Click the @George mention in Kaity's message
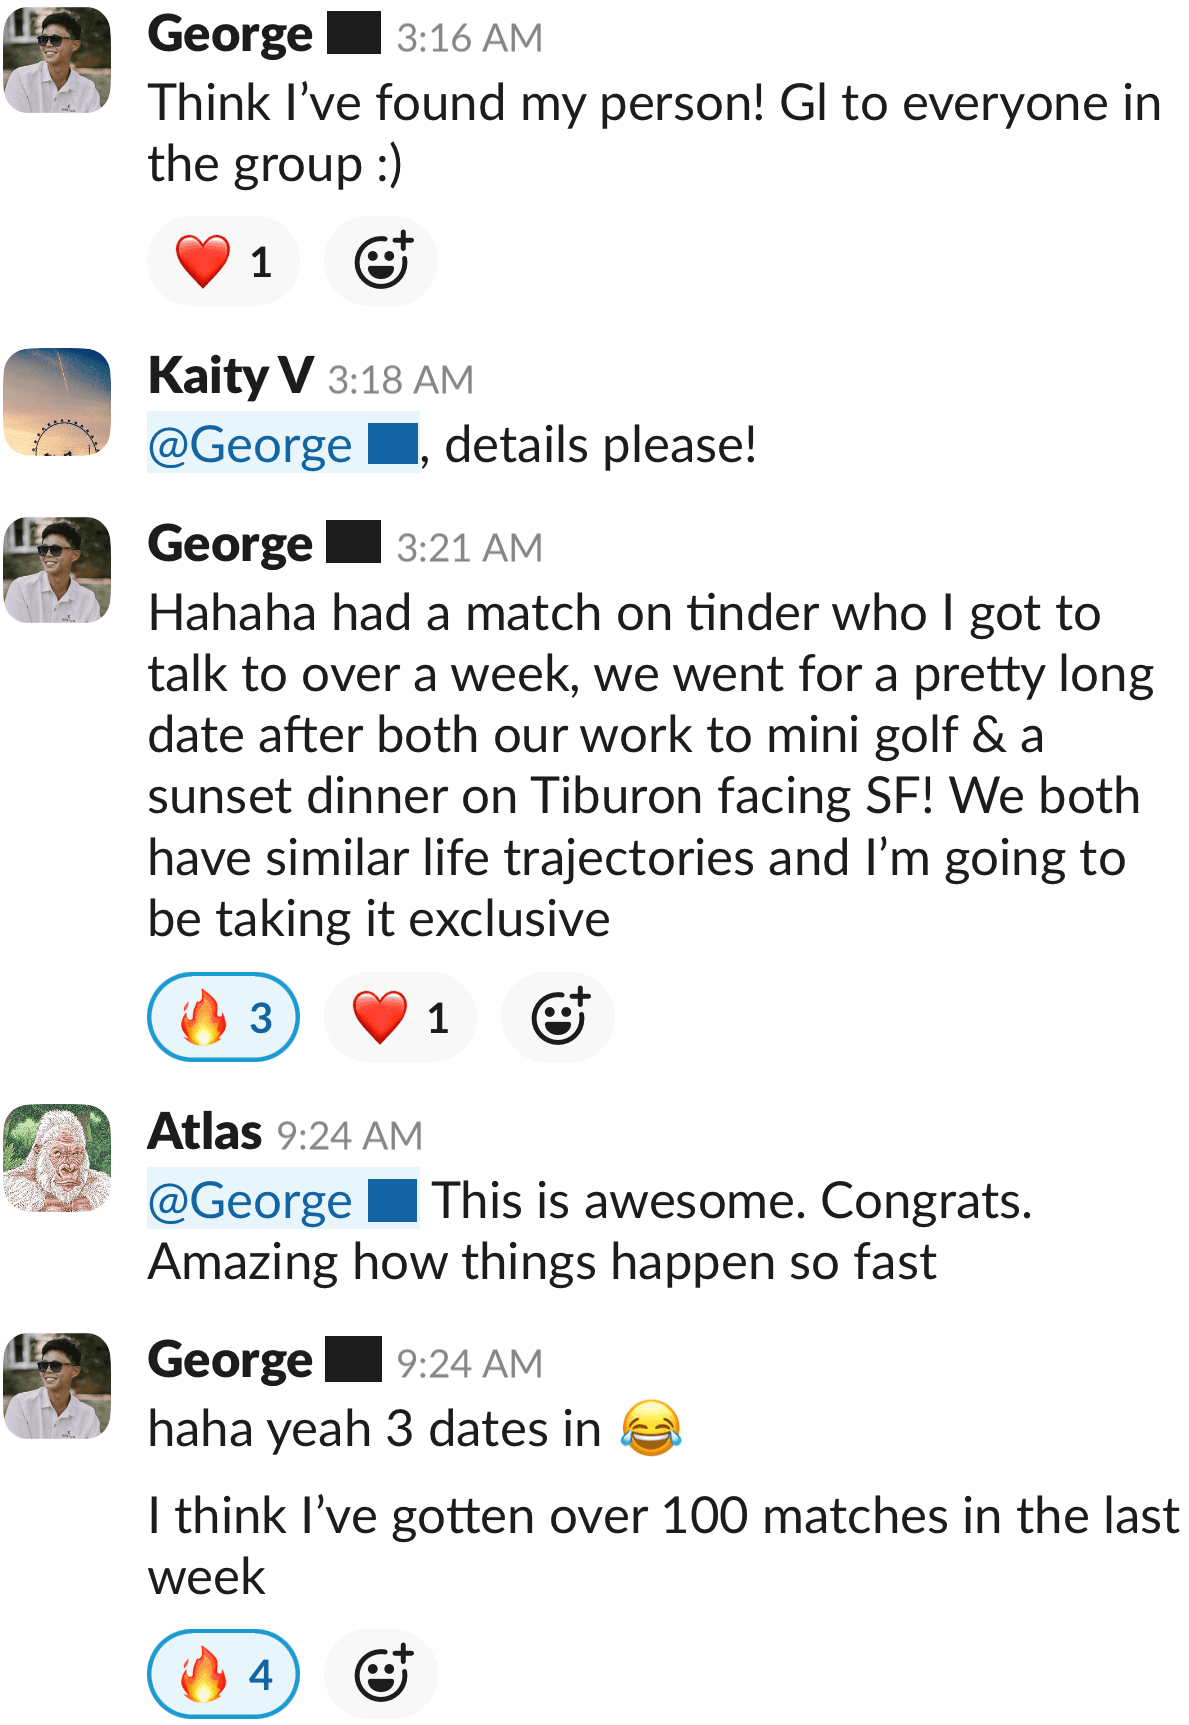Screen dimensions: 1189x1725 pyautogui.click(x=282, y=445)
